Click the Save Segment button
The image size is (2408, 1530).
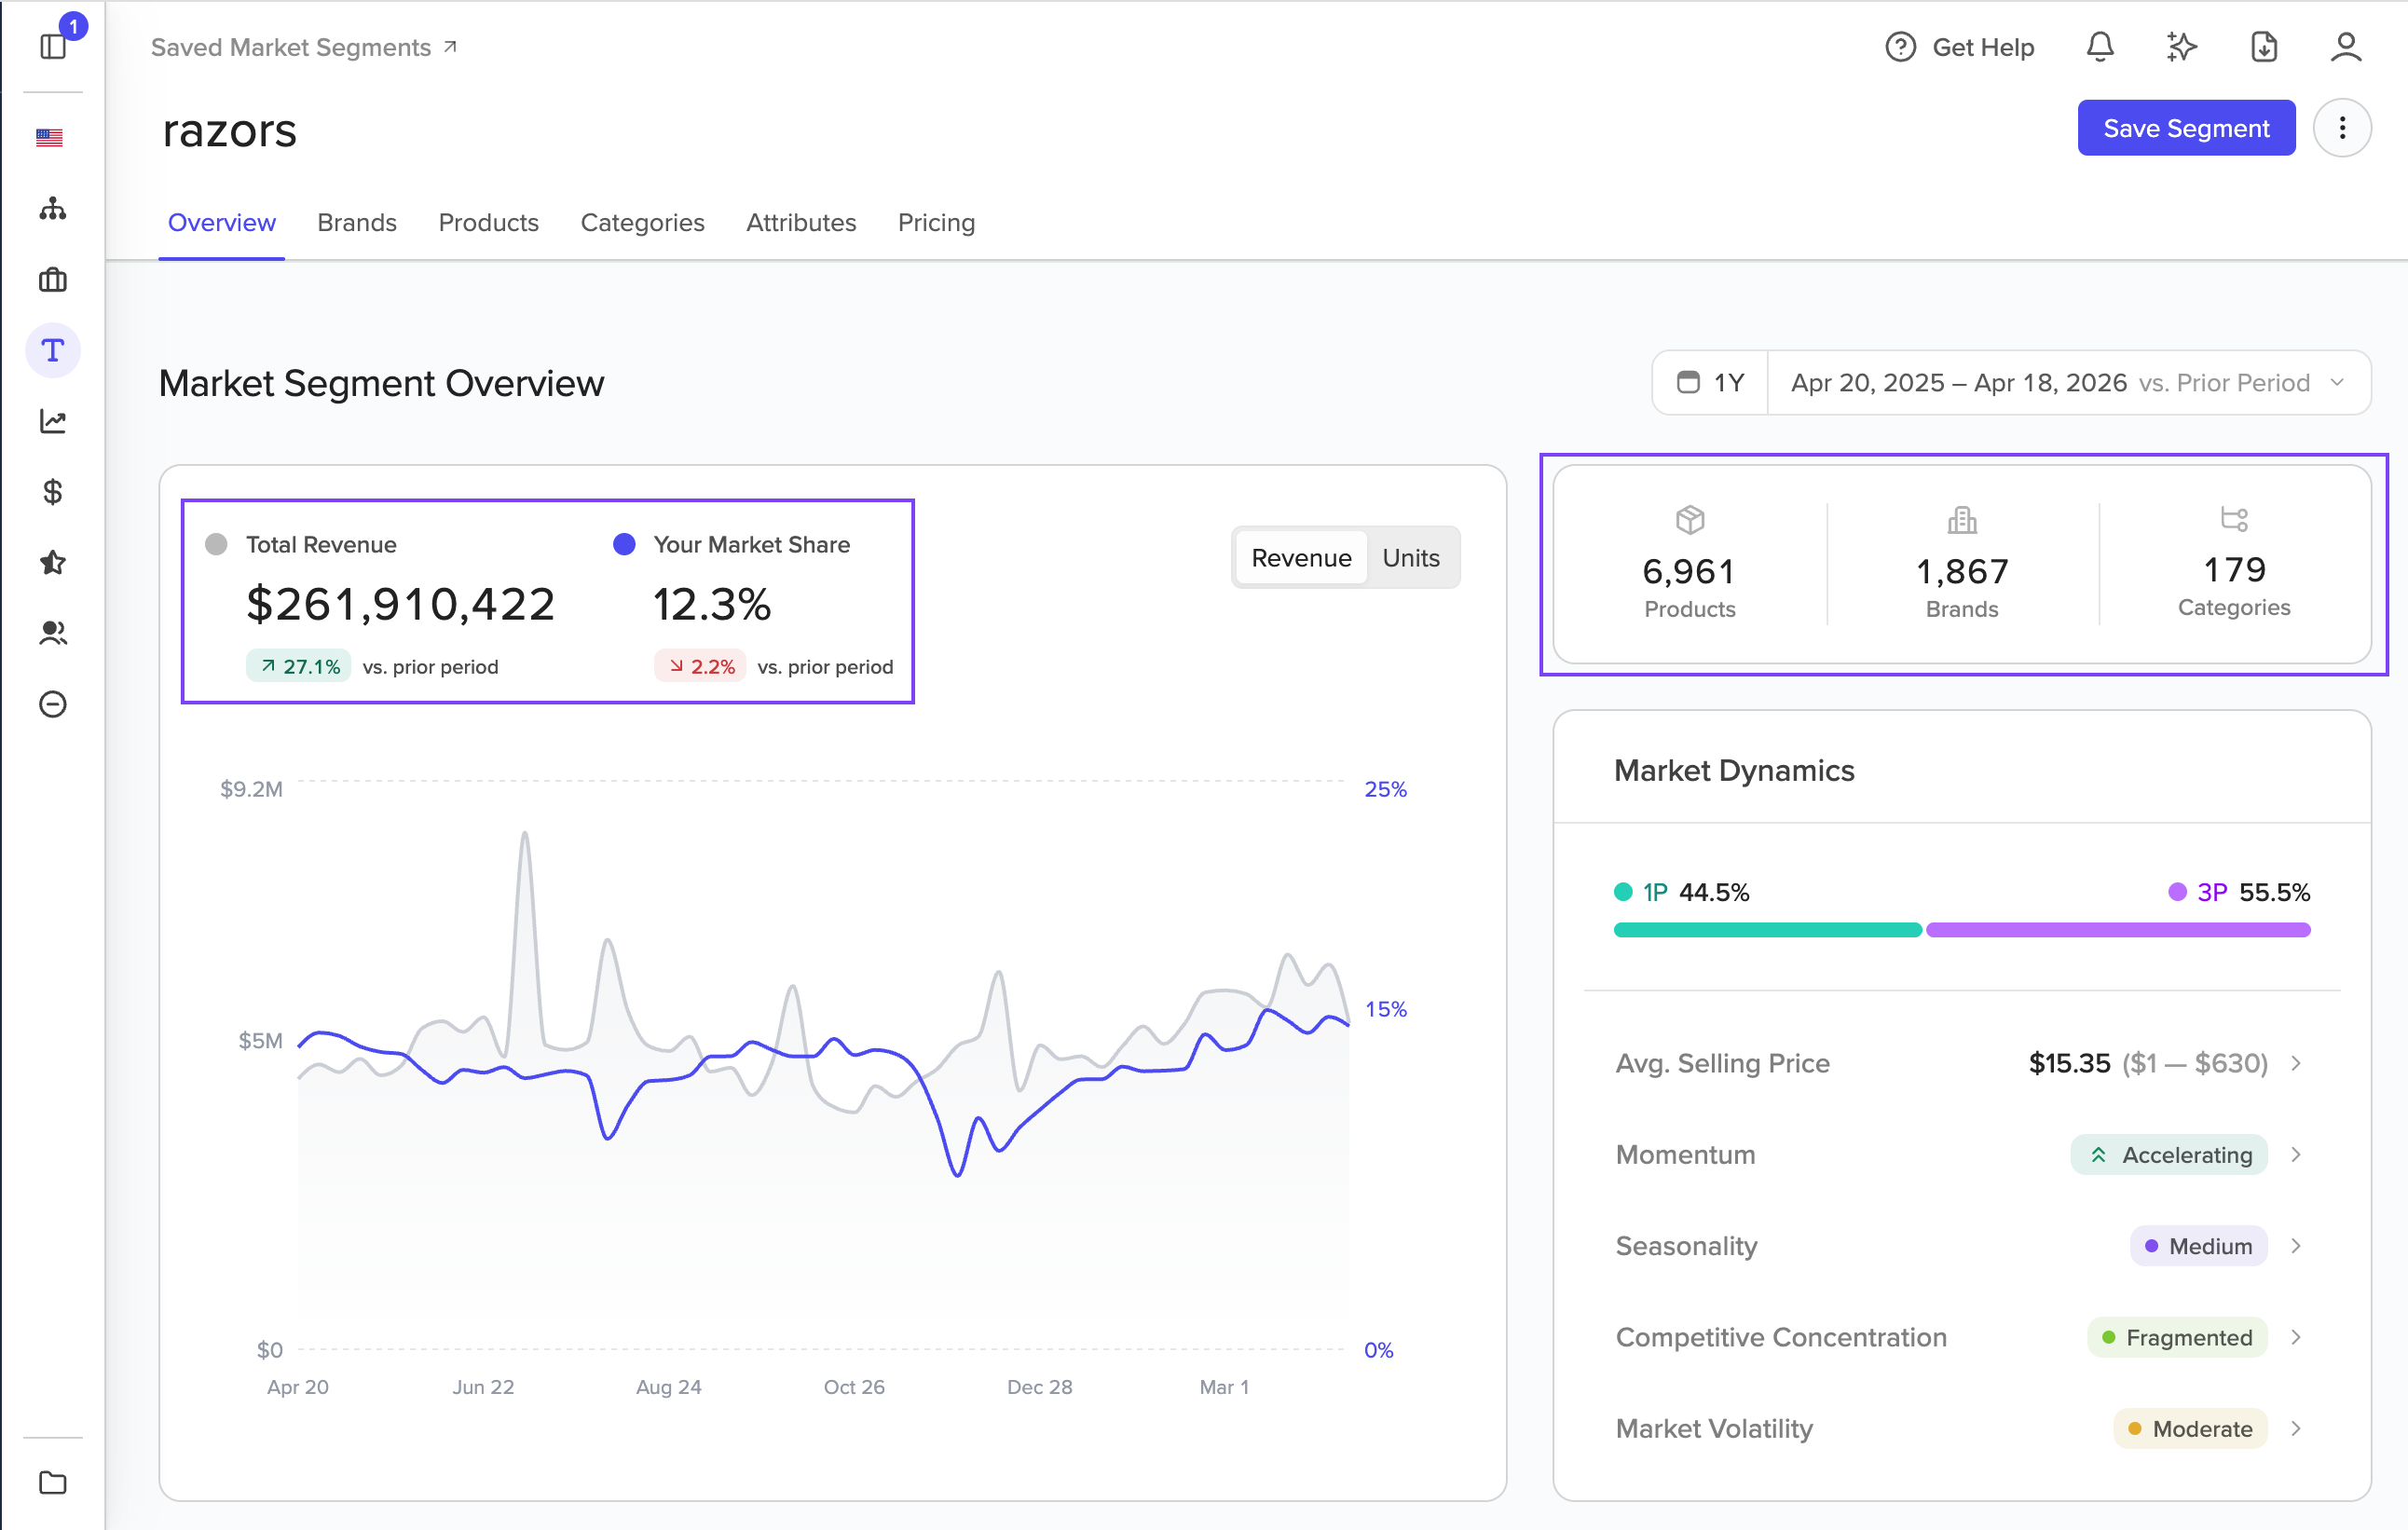tap(2186, 128)
